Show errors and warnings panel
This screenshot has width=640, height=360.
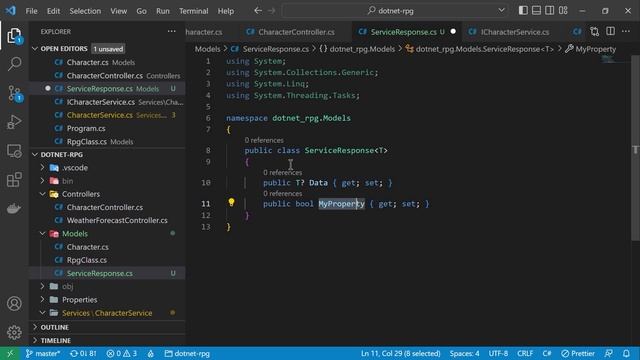point(122,353)
